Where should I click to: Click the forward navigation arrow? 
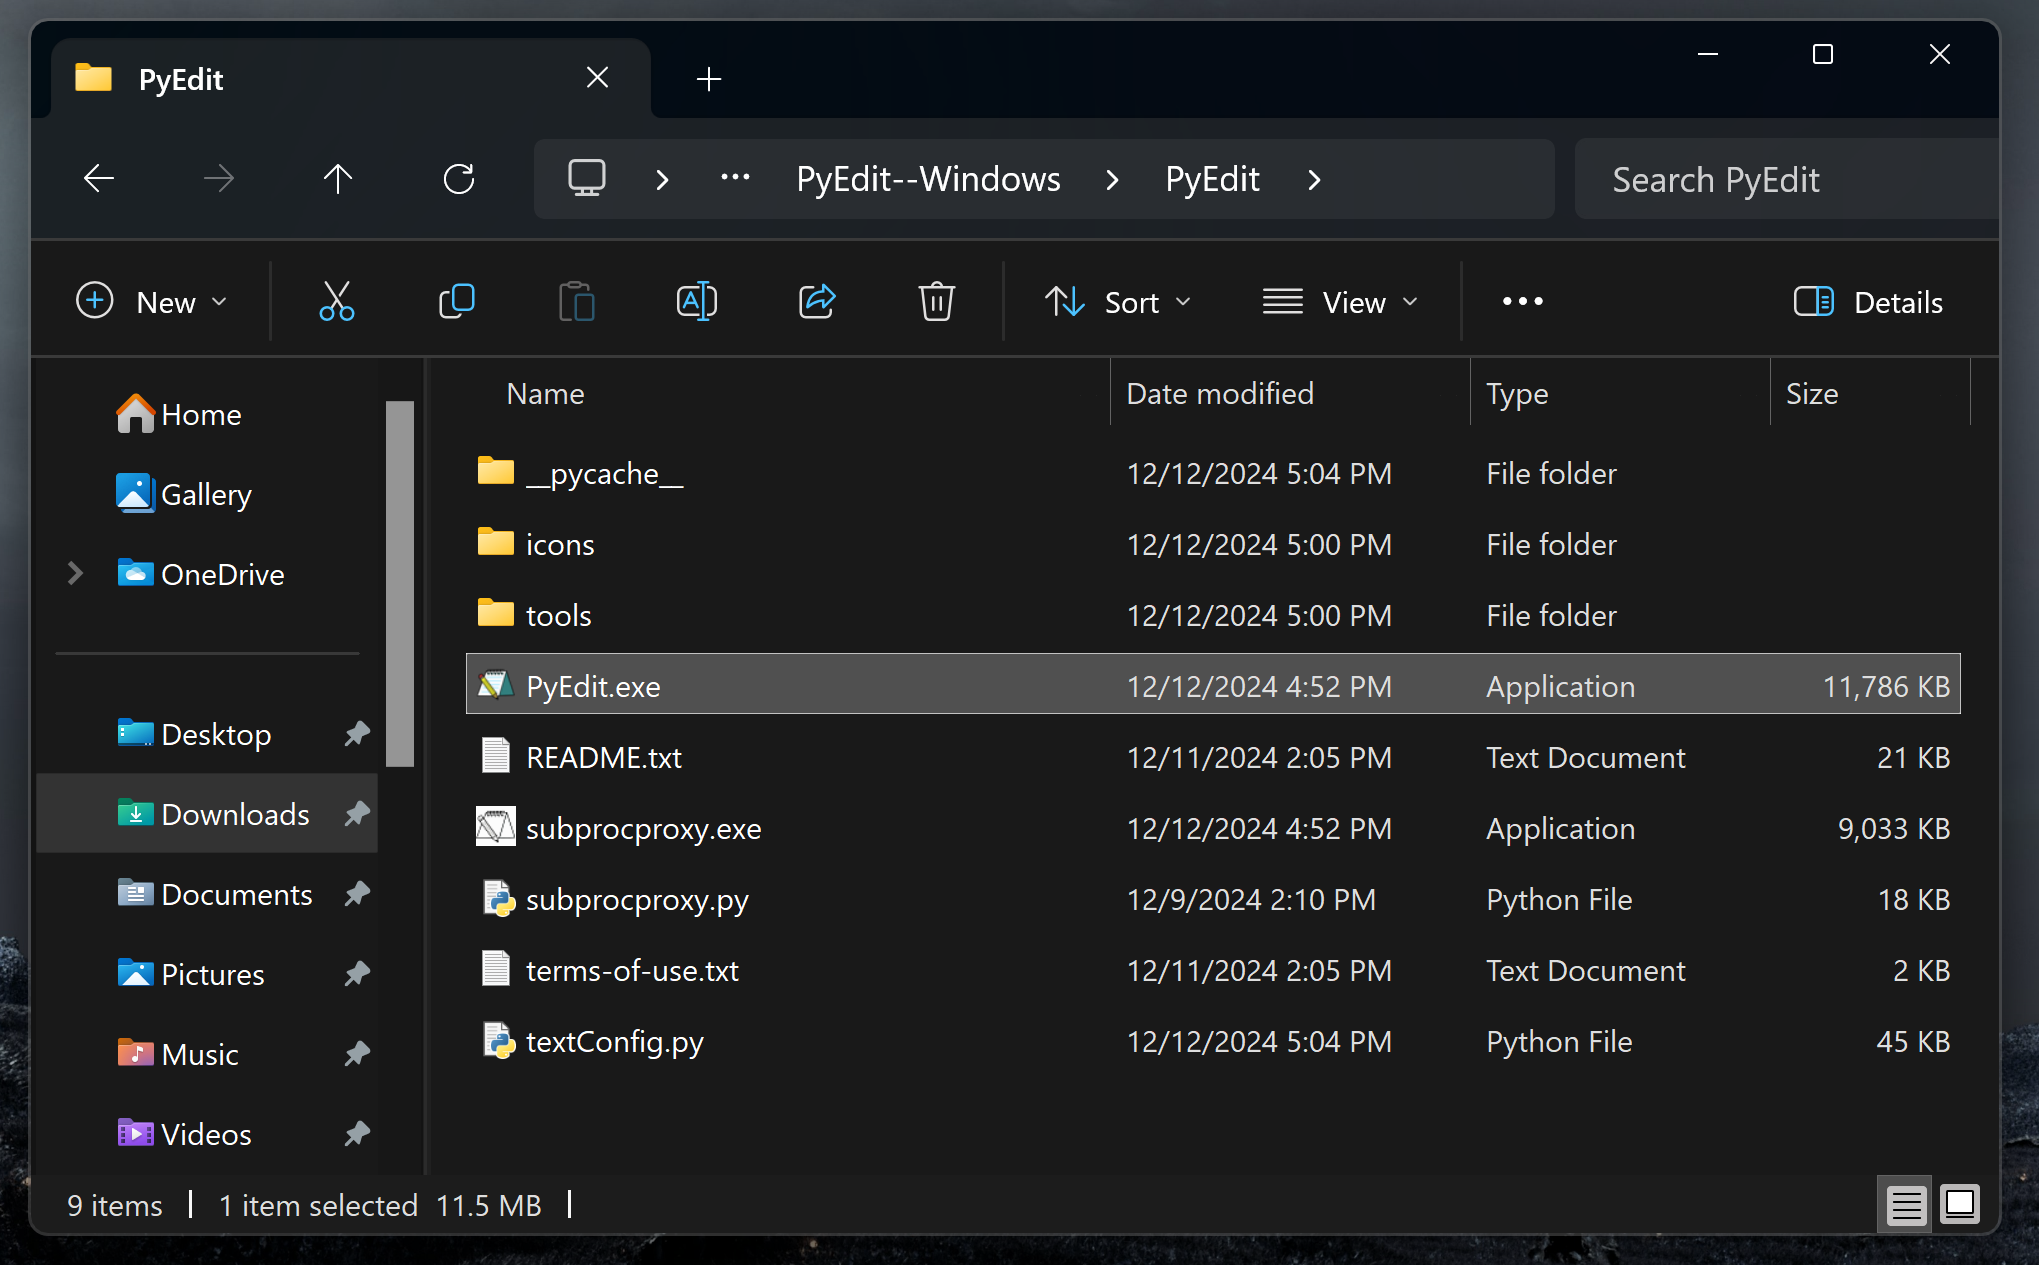click(x=219, y=179)
